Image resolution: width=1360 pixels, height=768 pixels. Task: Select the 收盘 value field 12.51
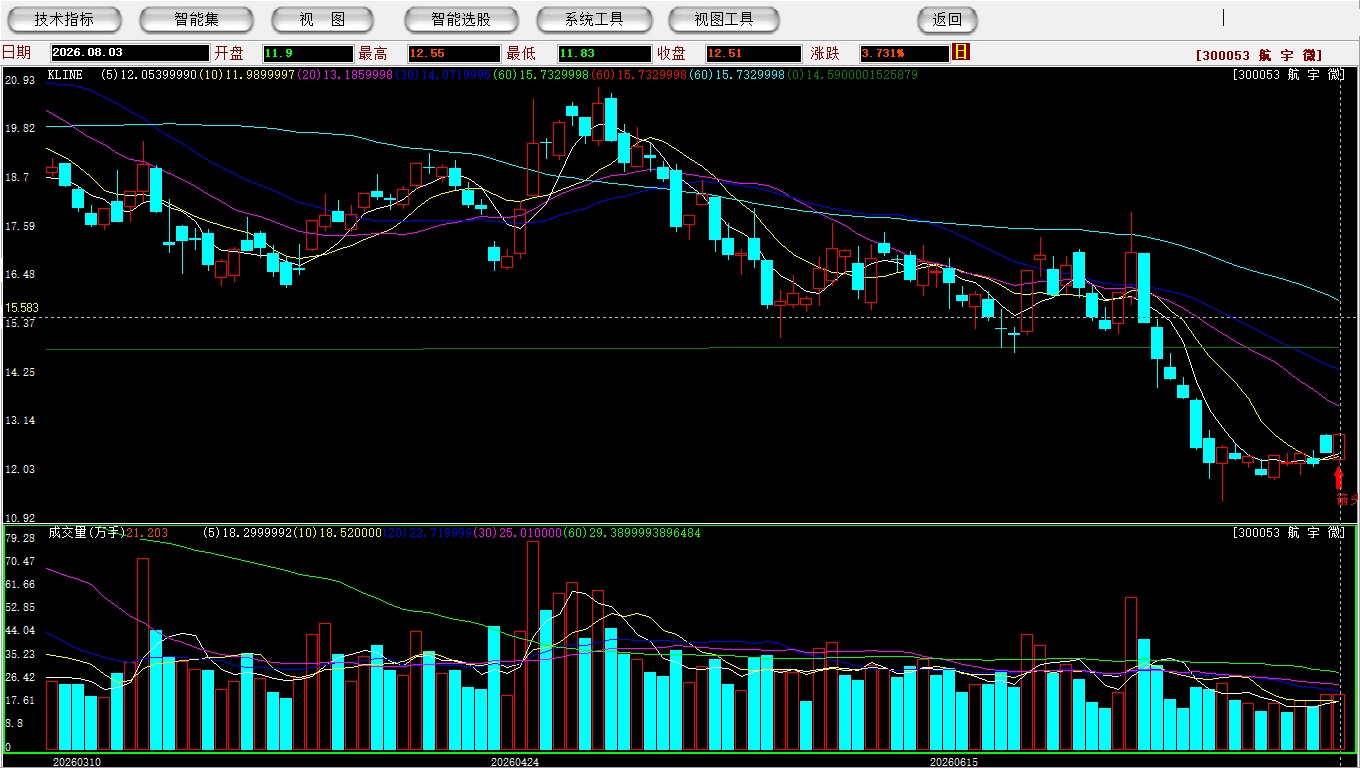click(753, 53)
